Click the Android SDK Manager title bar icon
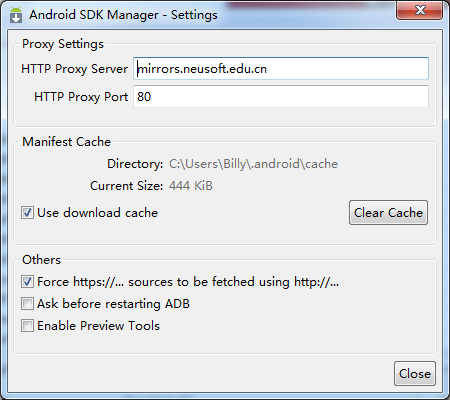 pos(16,15)
